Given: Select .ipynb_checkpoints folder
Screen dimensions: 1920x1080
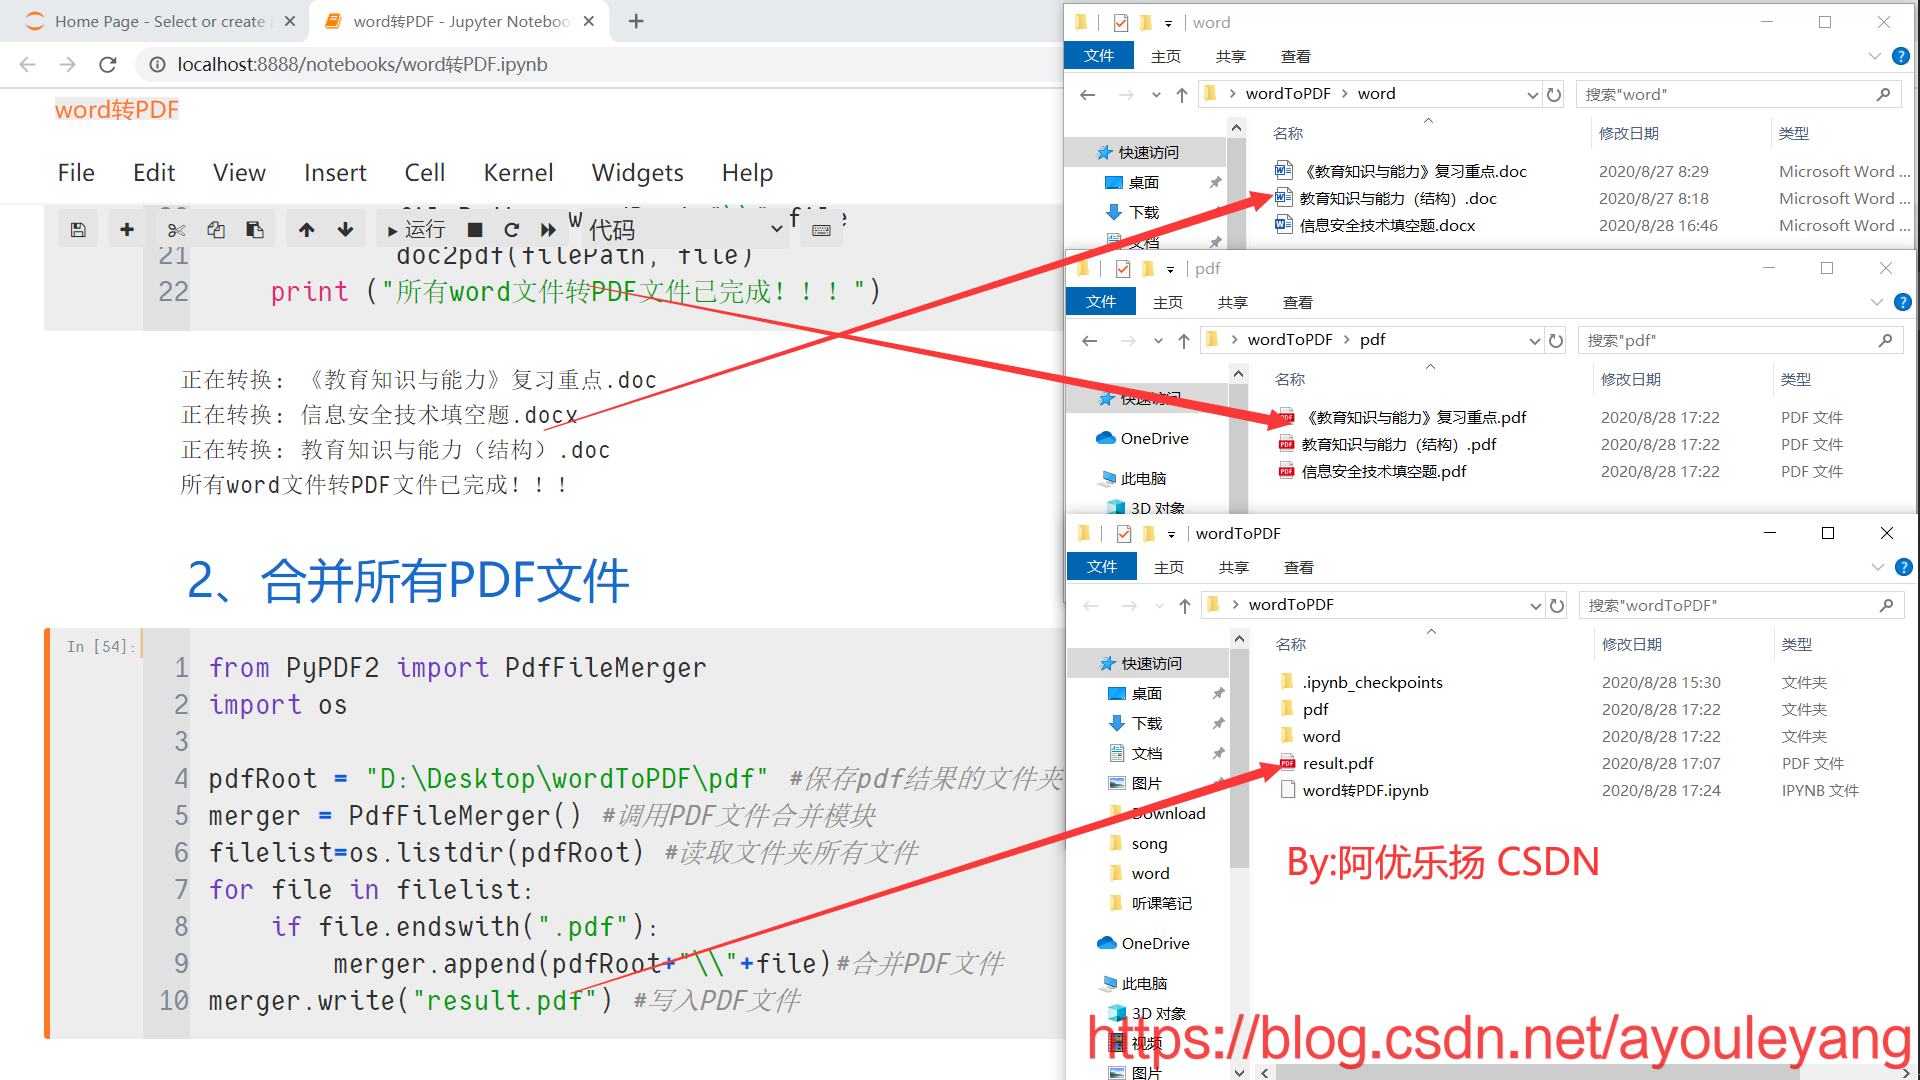Looking at the screenshot, I should [x=1372, y=683].
